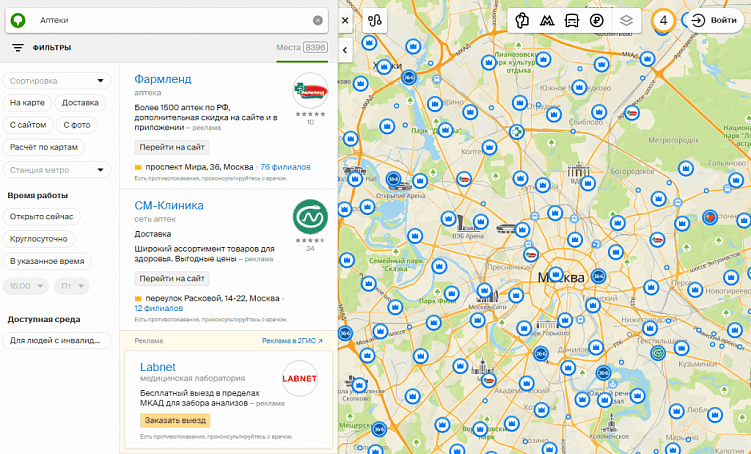Click the crown pin over the Москва label

coord(555,274)
